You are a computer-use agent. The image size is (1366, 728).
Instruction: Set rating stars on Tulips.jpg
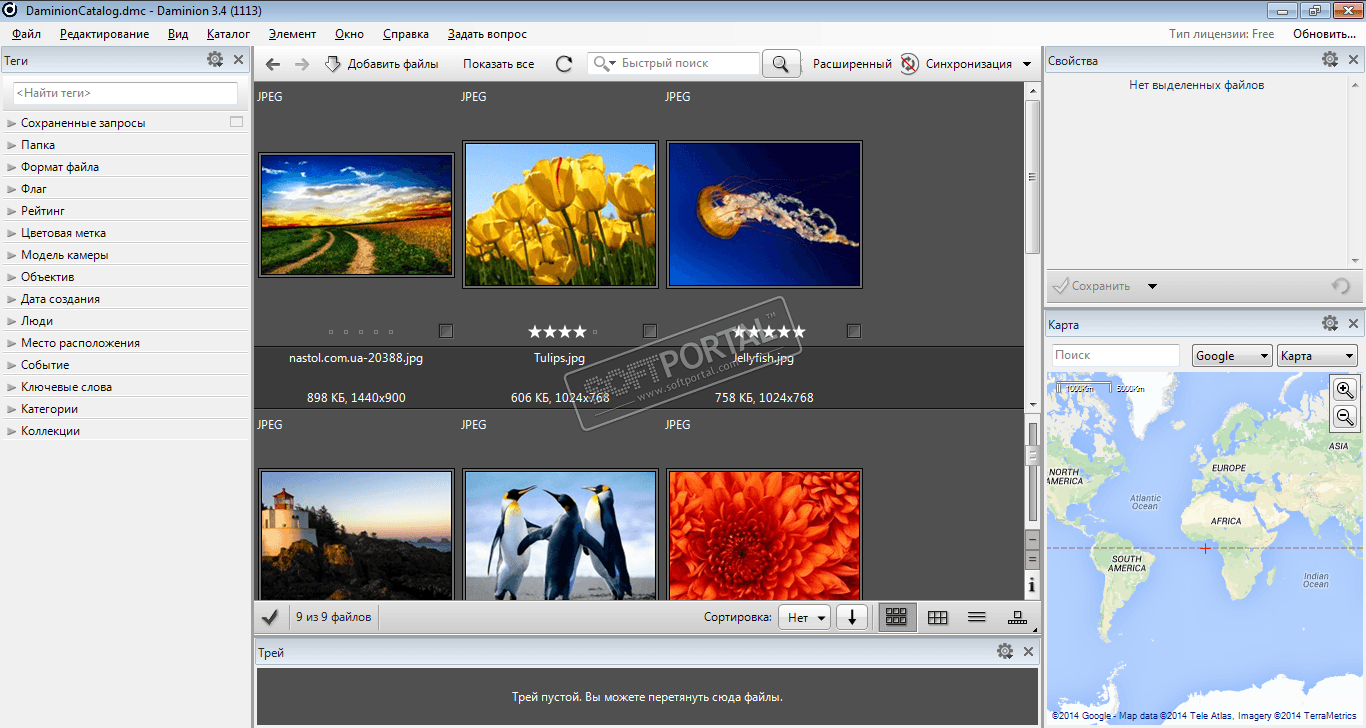563,331
